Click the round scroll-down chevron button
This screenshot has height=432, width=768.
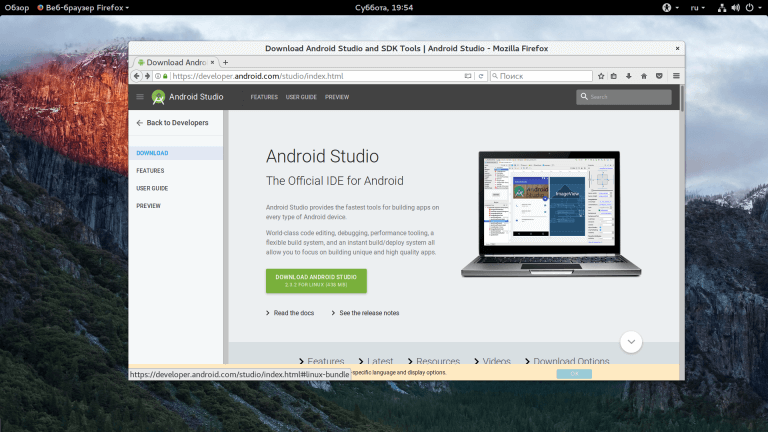(631, 342)
